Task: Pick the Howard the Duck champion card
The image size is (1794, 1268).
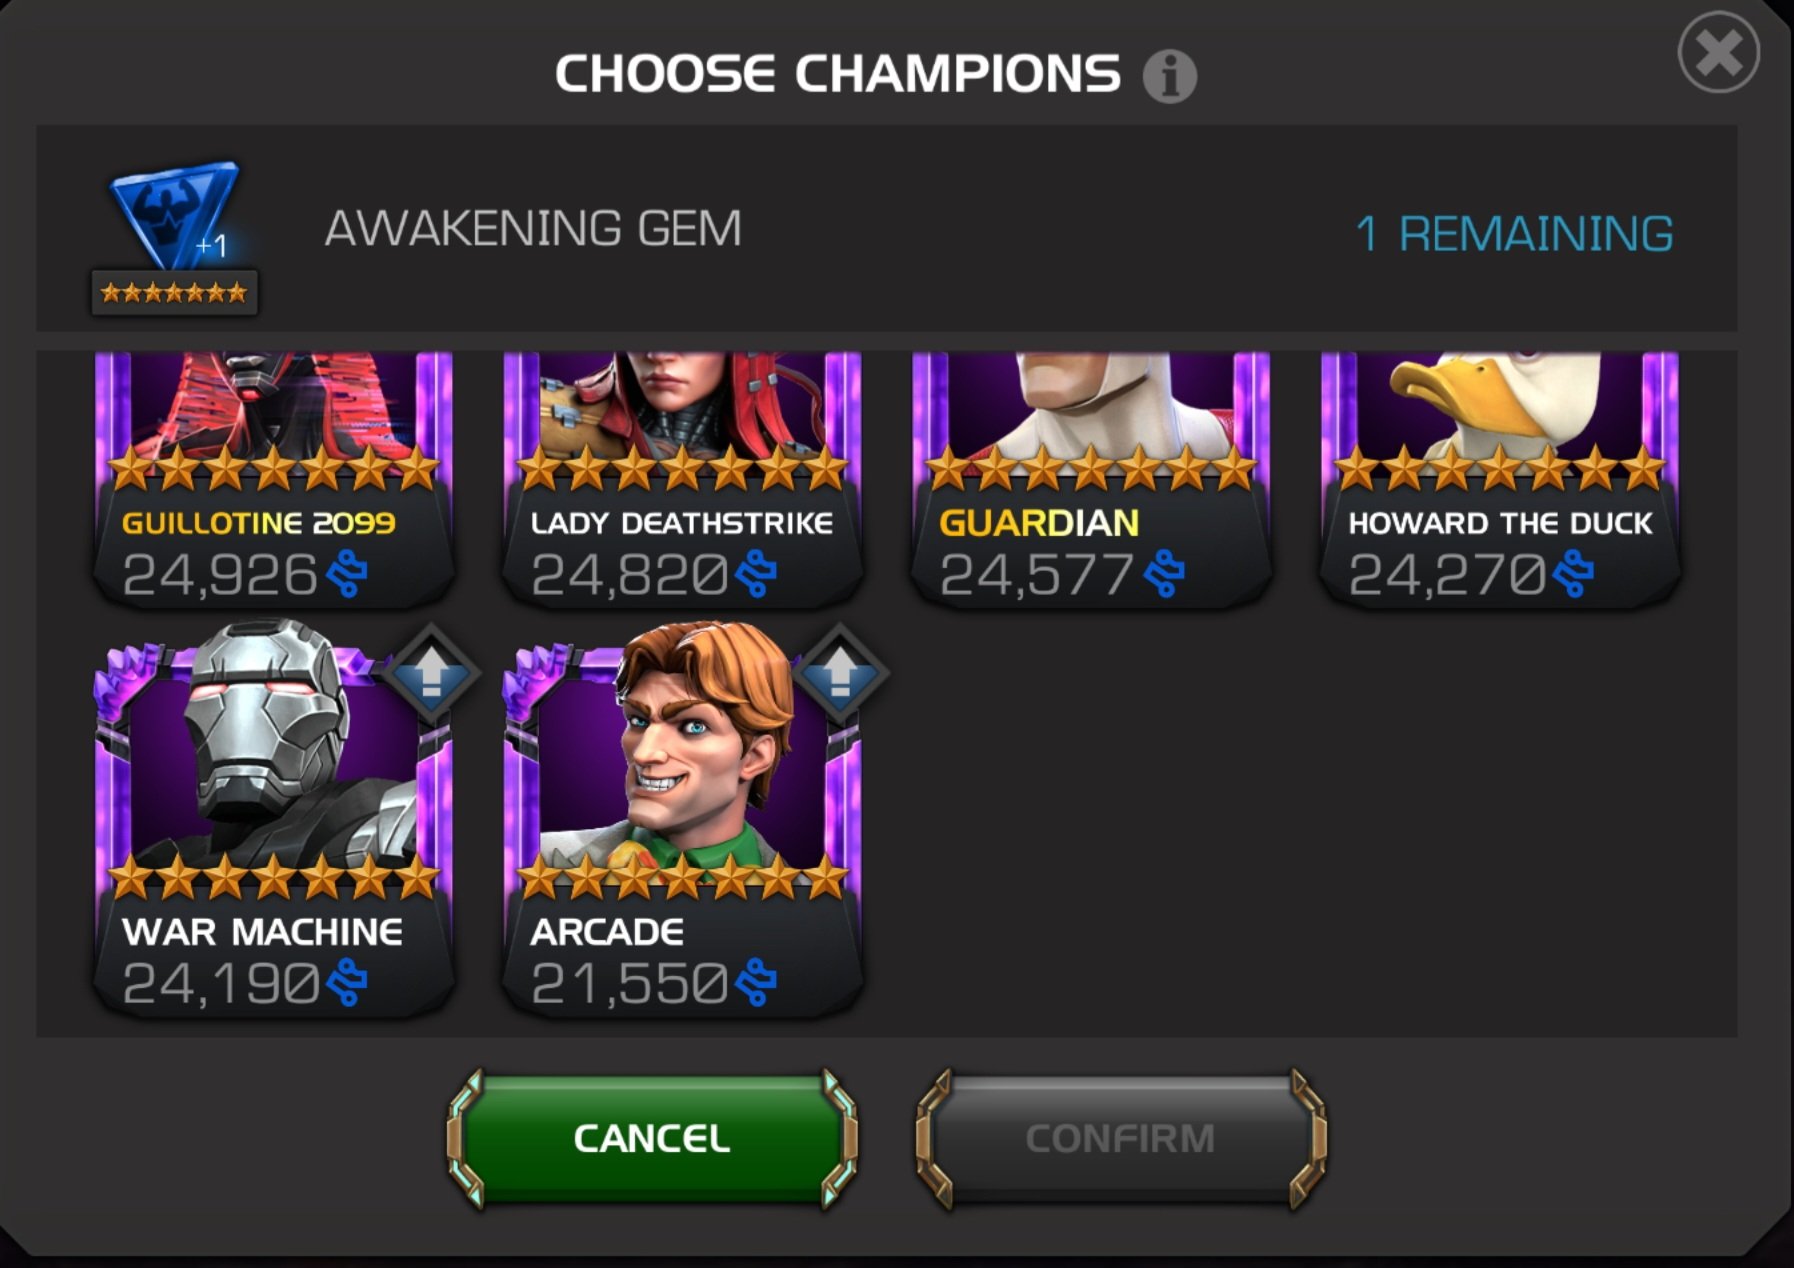Action: click(1500, 479)
